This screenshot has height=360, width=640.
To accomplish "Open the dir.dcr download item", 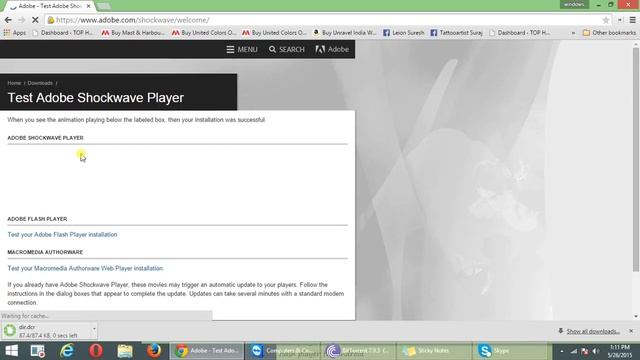I will (45, 331).
